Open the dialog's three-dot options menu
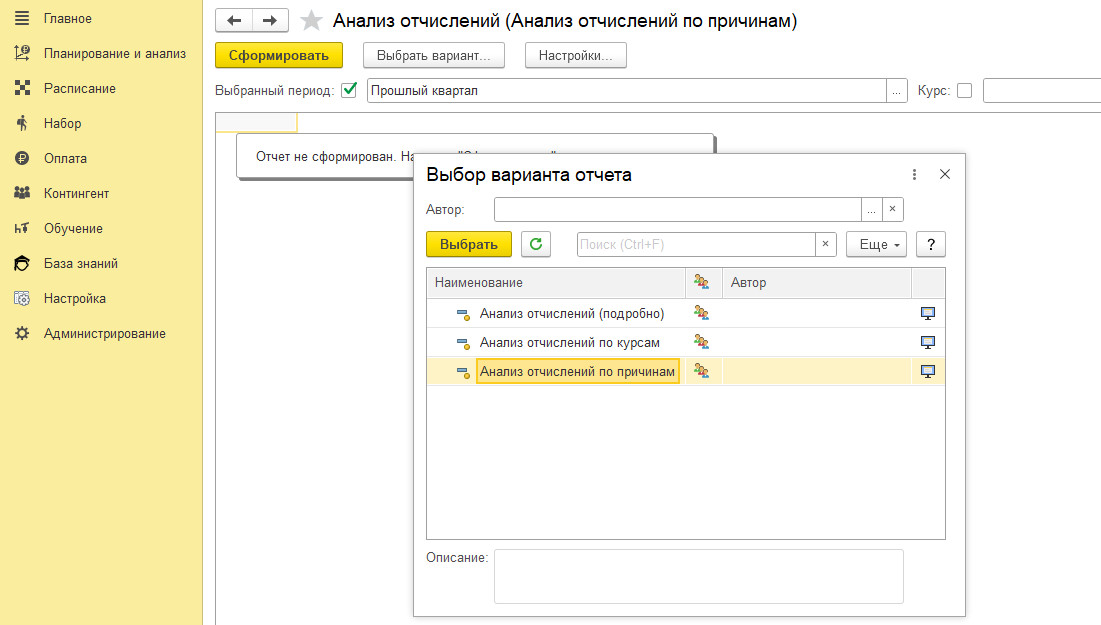Image resolution: width=1101 pixels, height=625 pixels. [x=914, y=174]
